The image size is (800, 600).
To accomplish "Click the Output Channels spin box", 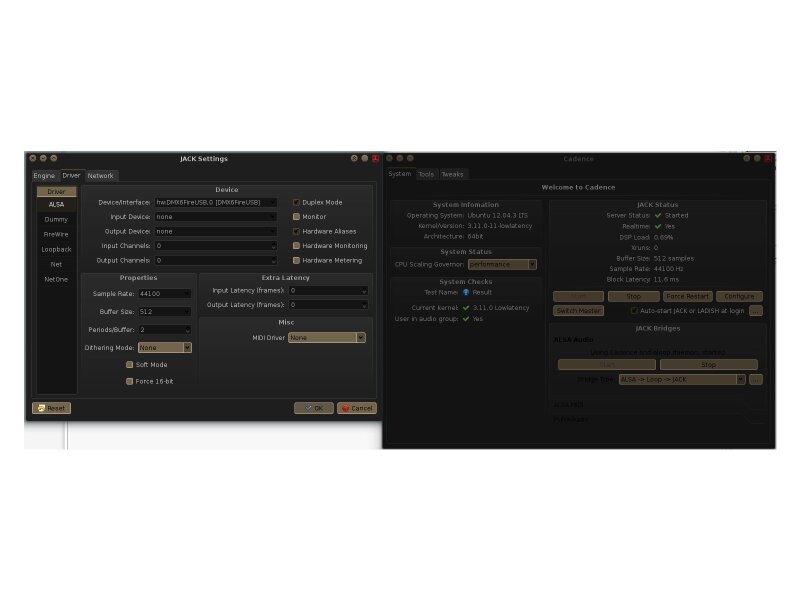I will pyautogui.click(x=216, y=260).
